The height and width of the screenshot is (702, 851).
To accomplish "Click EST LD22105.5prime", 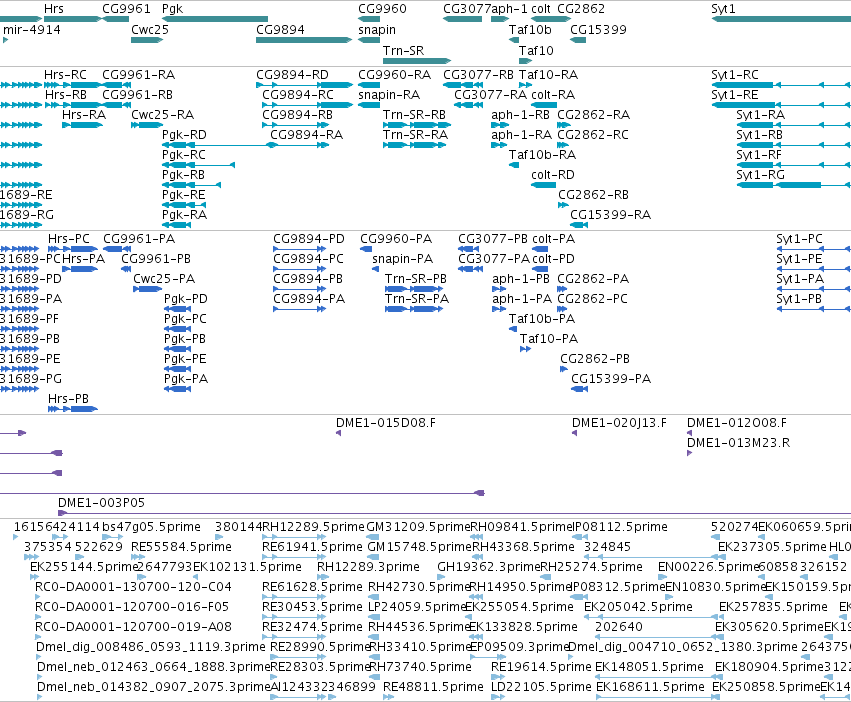I will click(498, 697).
